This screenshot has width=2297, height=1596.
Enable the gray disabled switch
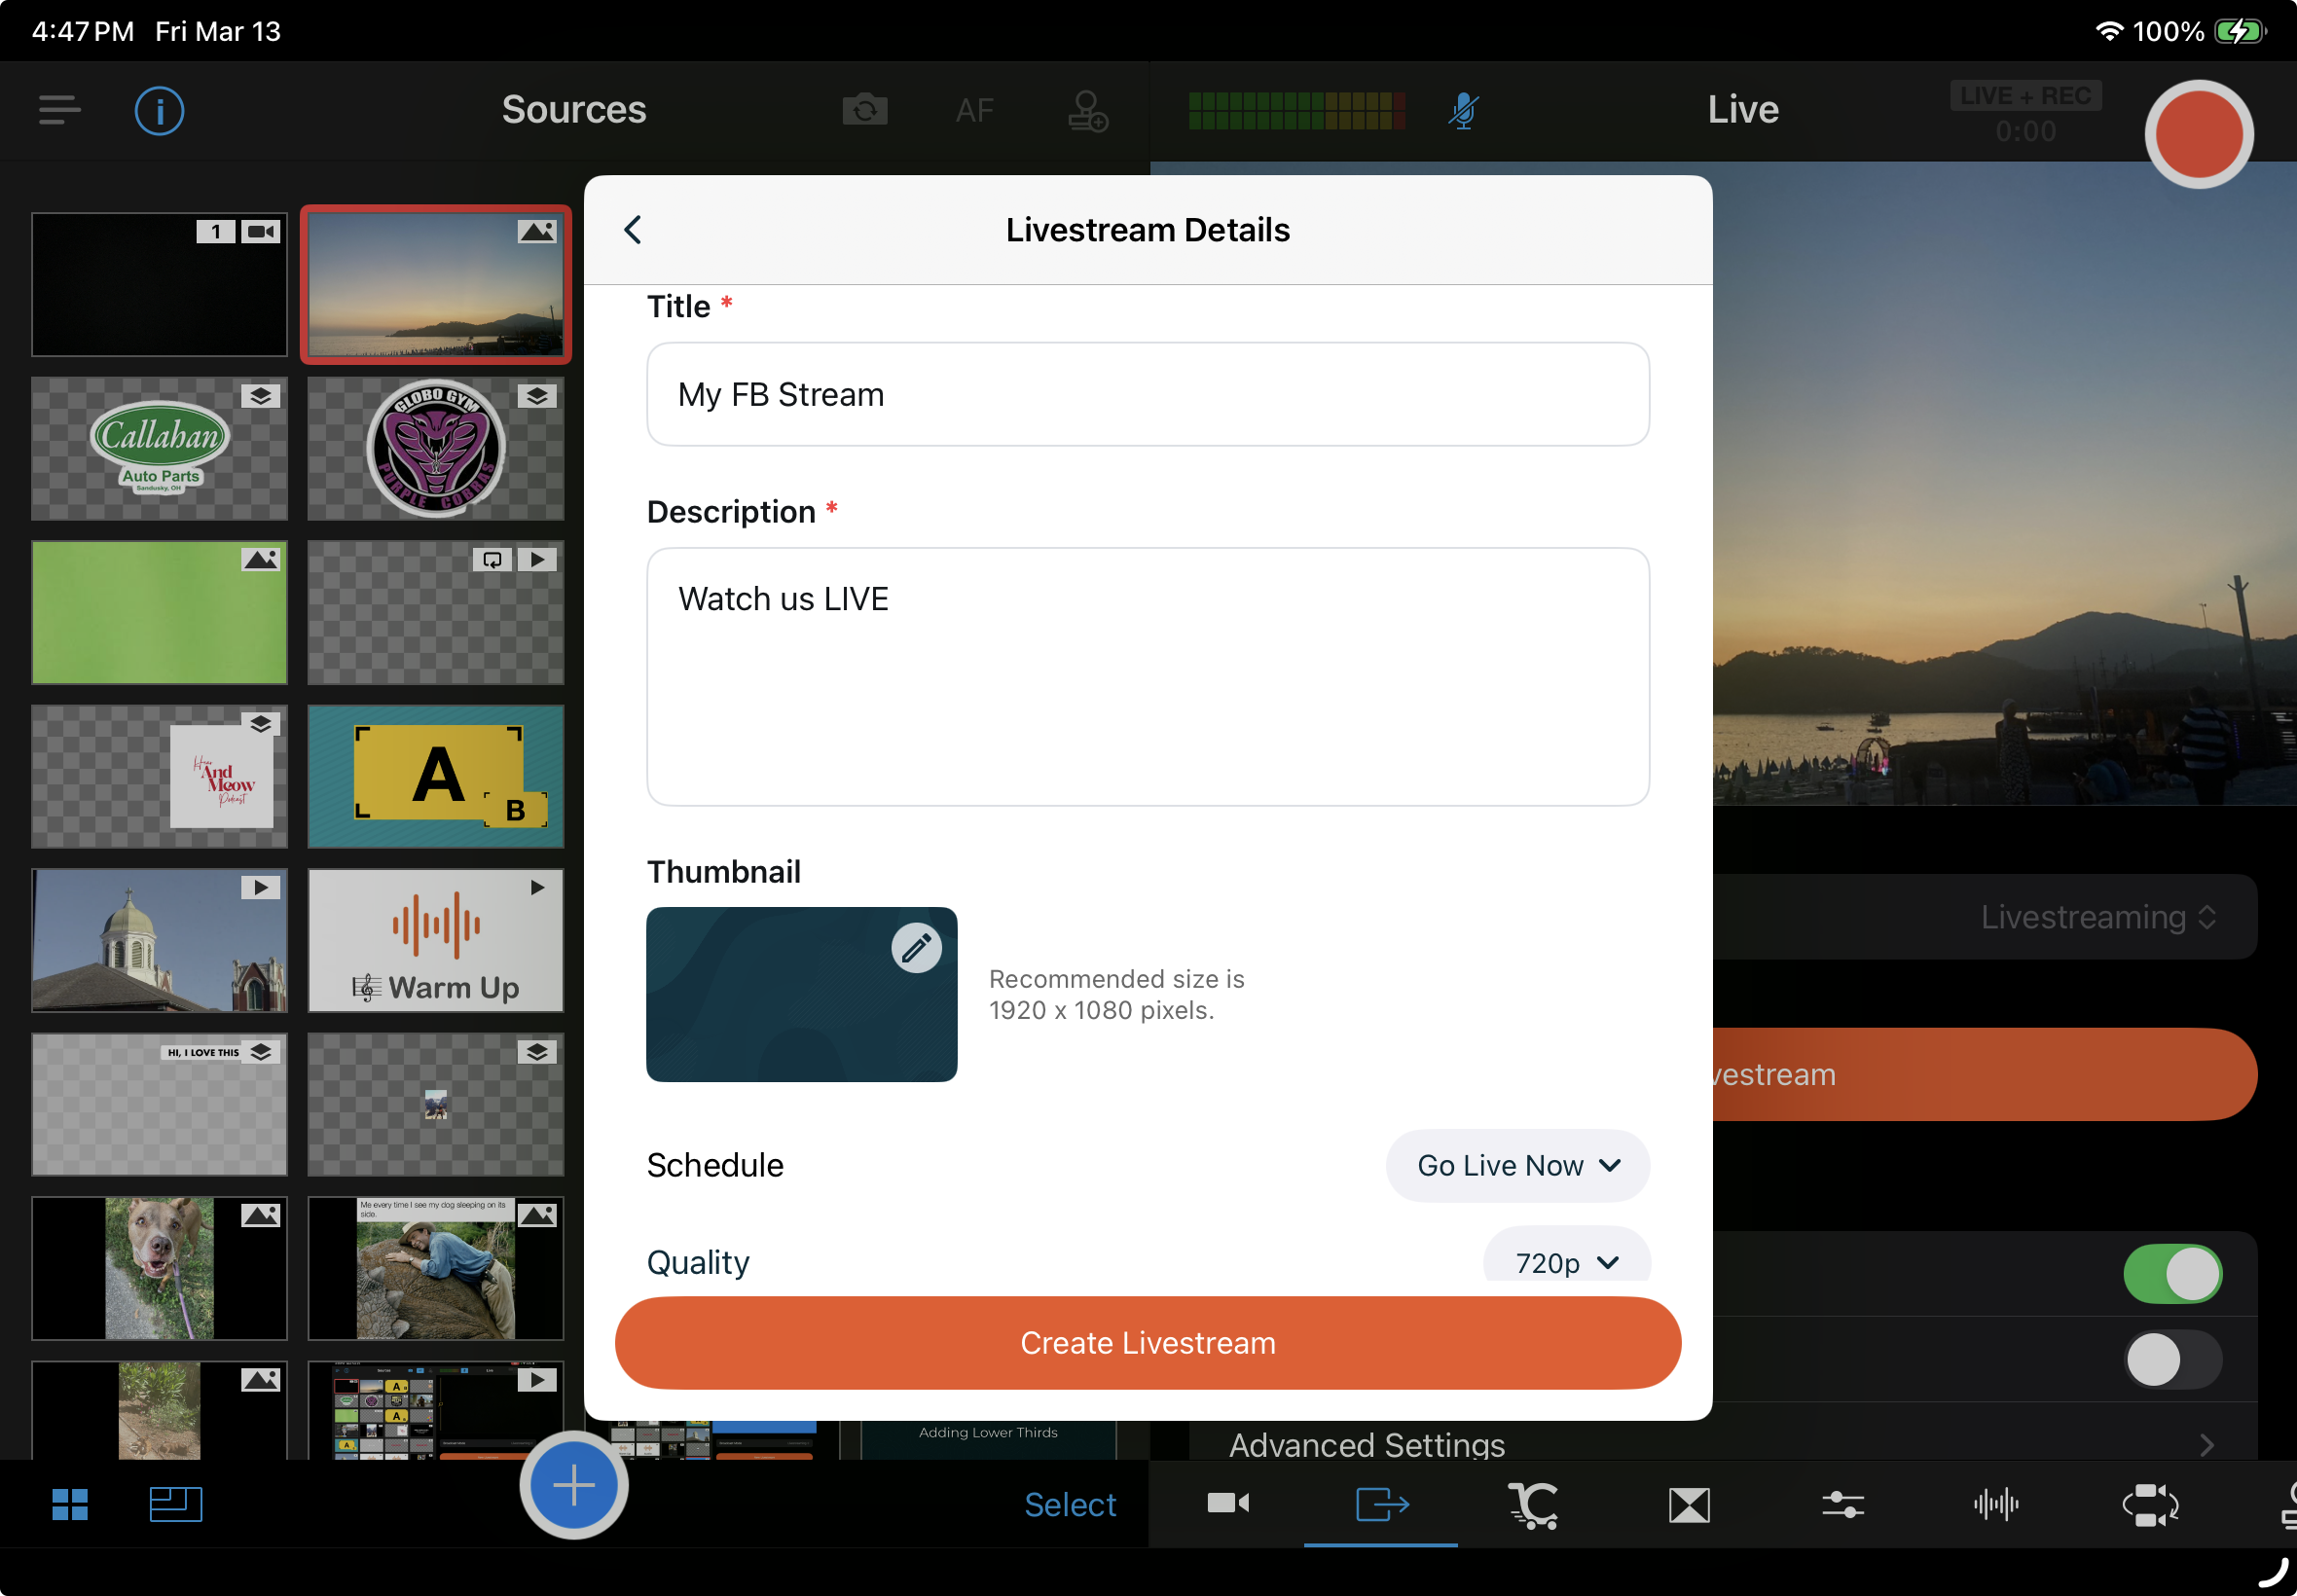pos(2172,1359)
